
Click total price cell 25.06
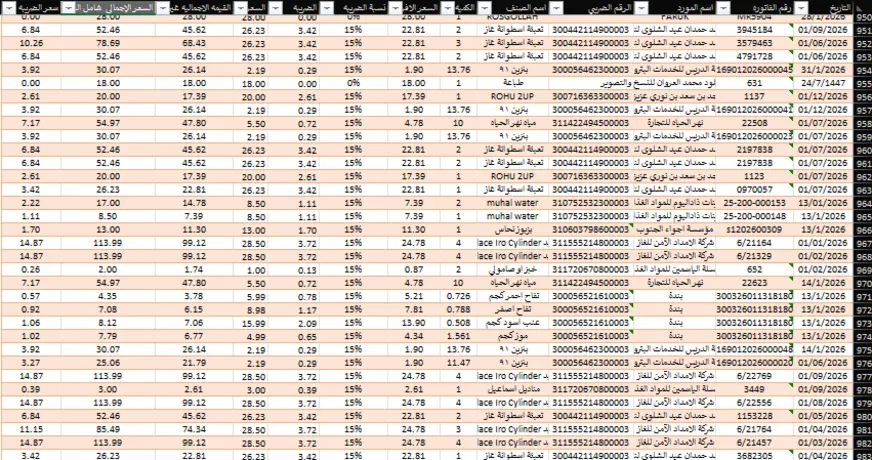pyautogui.click(x=108, y=363)
